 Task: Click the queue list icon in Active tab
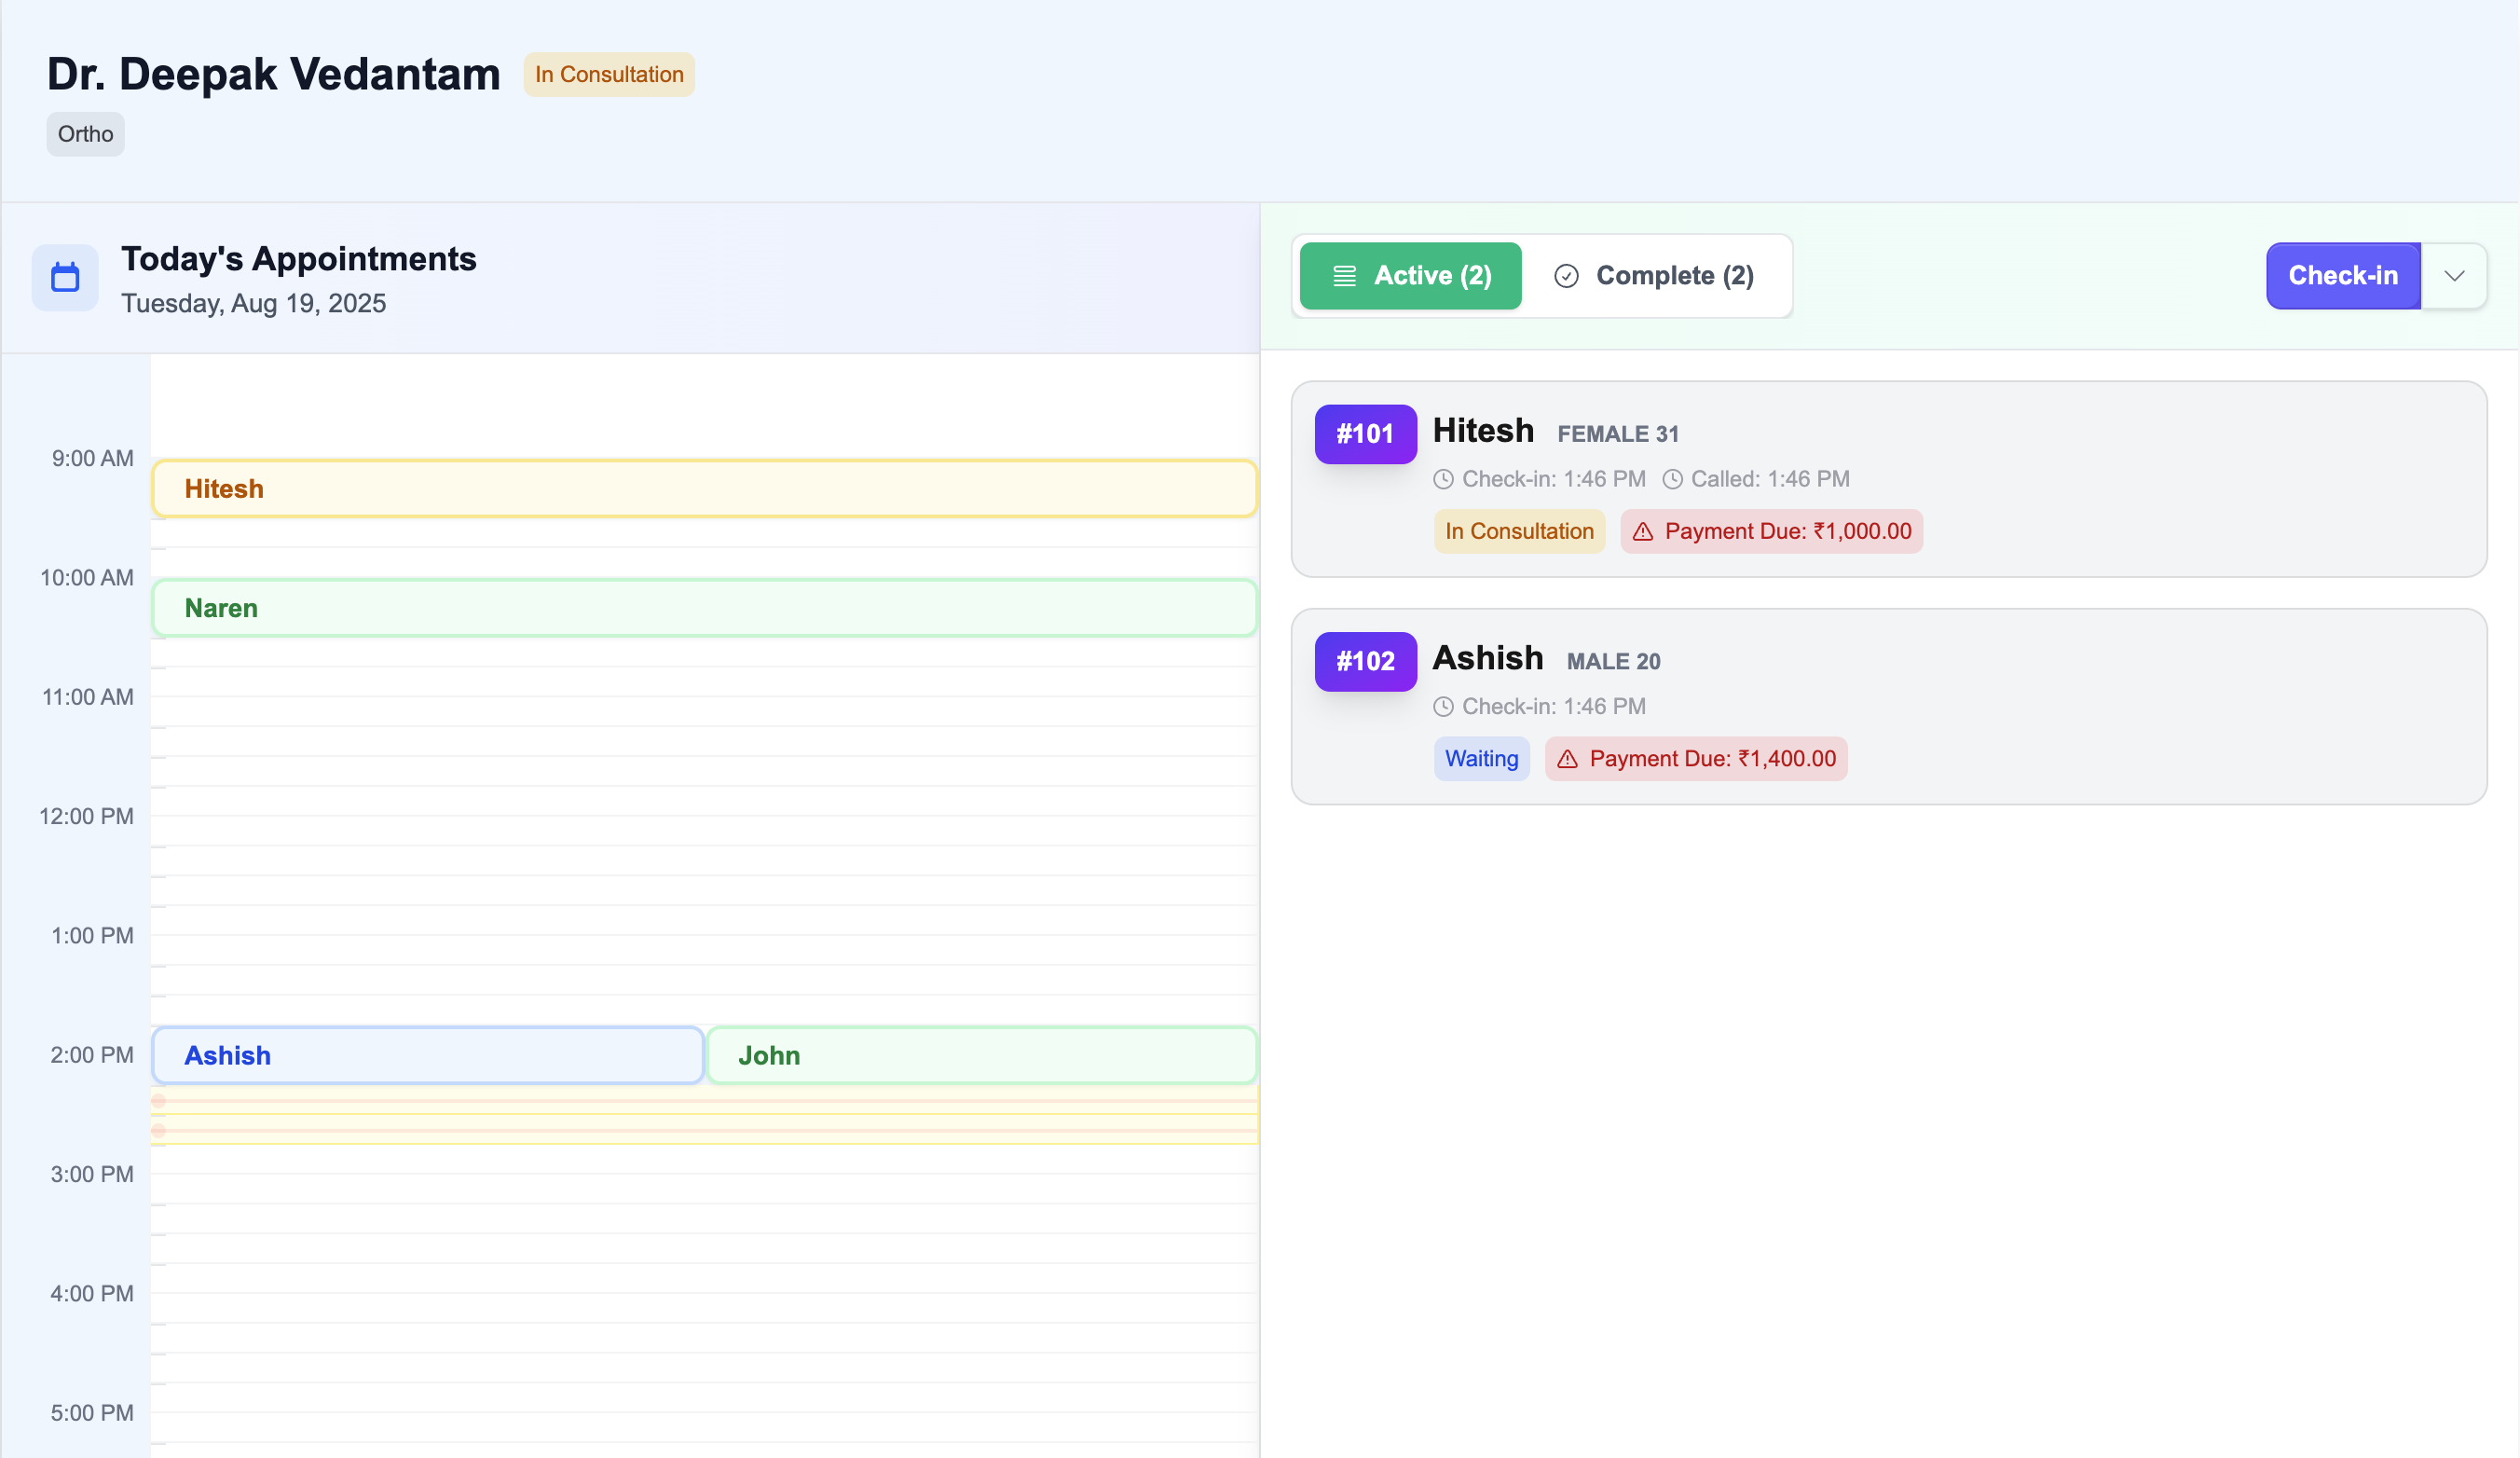pyautogui.click(x=1345, y=275)
